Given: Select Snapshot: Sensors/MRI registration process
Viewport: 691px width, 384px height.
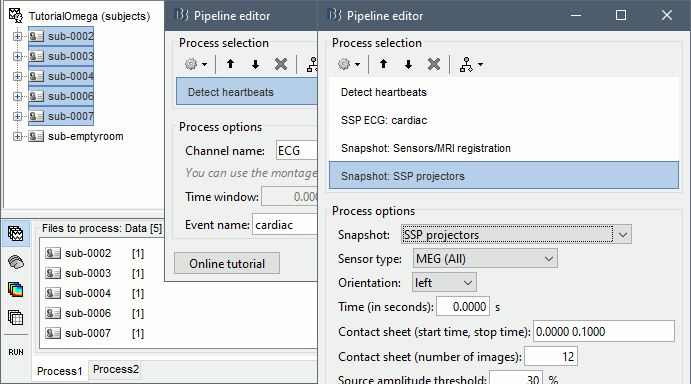Looking at the screenshot, I should click(504, 148).
